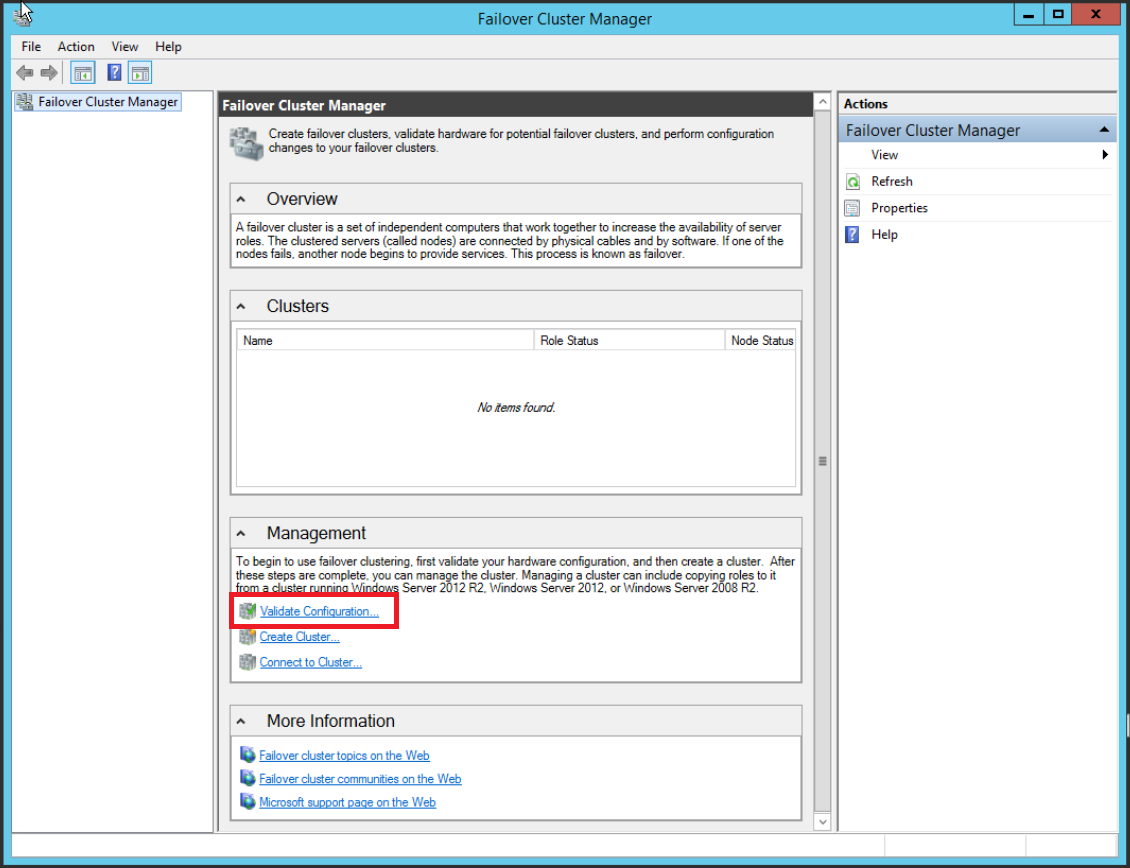Screen dimensions: 1130x868
Task: Click the Properties icon in Actions pane
Action: [x=853, y=208]
